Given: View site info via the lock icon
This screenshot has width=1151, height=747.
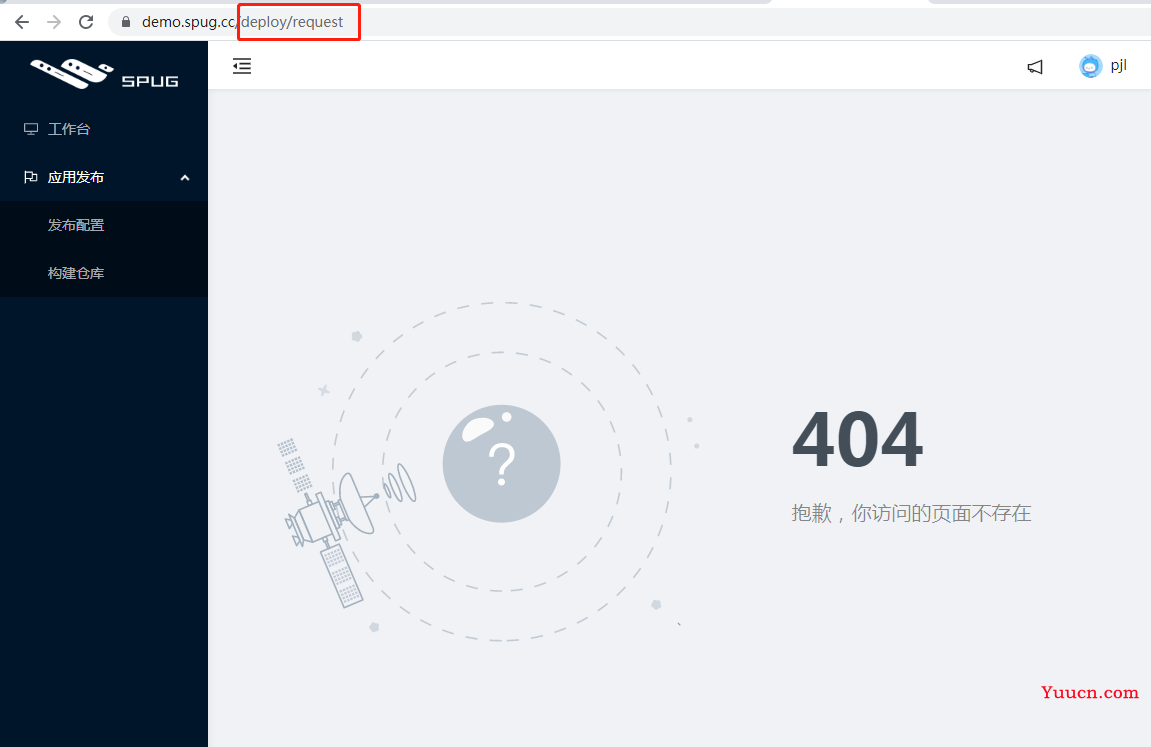Looking at the screenshot, I should 126,22.
